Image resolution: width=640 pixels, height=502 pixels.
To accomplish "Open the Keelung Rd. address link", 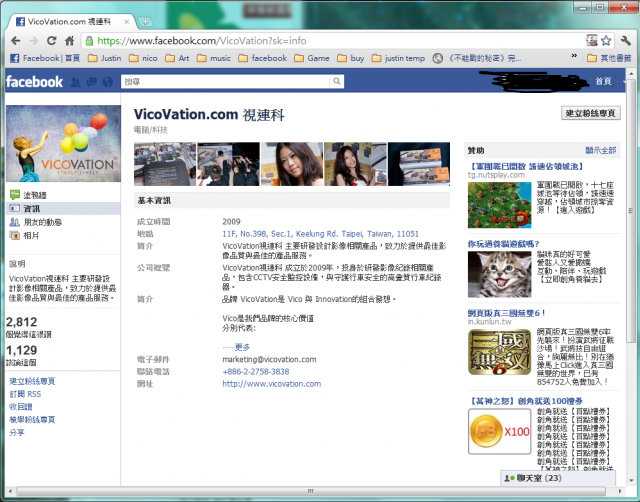I will tap(320, 234).
